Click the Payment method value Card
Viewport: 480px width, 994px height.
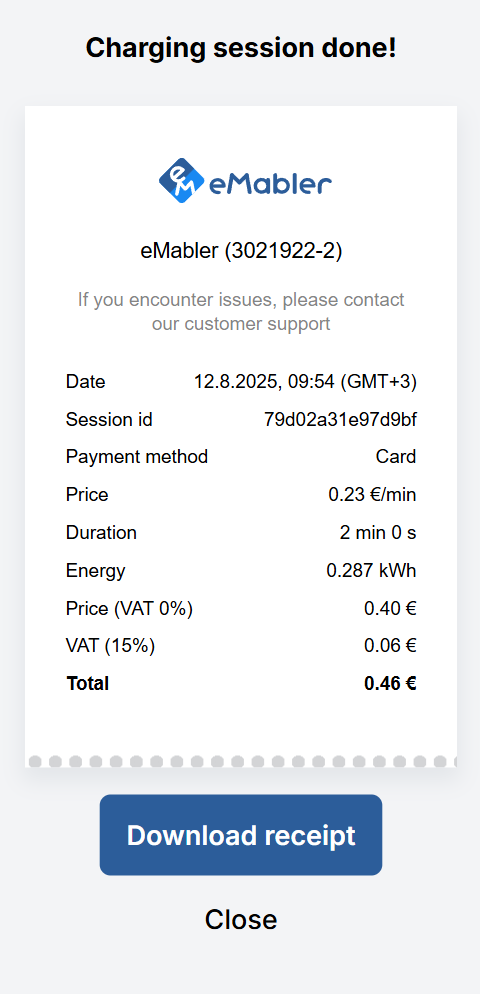[x=396, y=456]
